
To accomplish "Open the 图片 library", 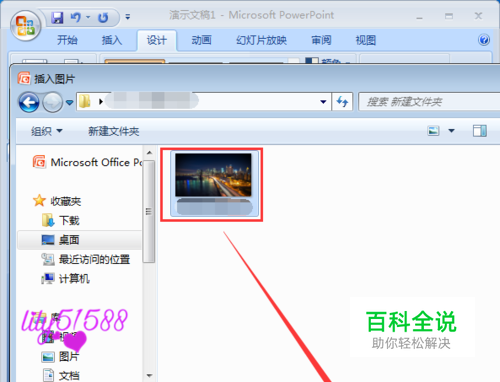I will [61, 356].
